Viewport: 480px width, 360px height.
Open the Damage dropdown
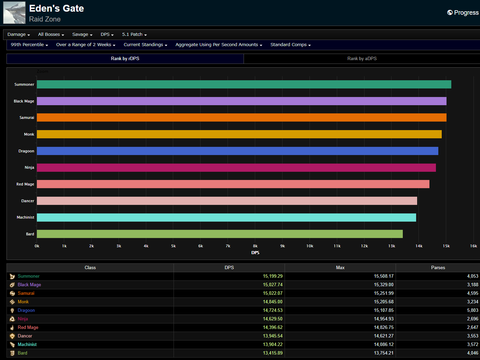click(19, 34)
